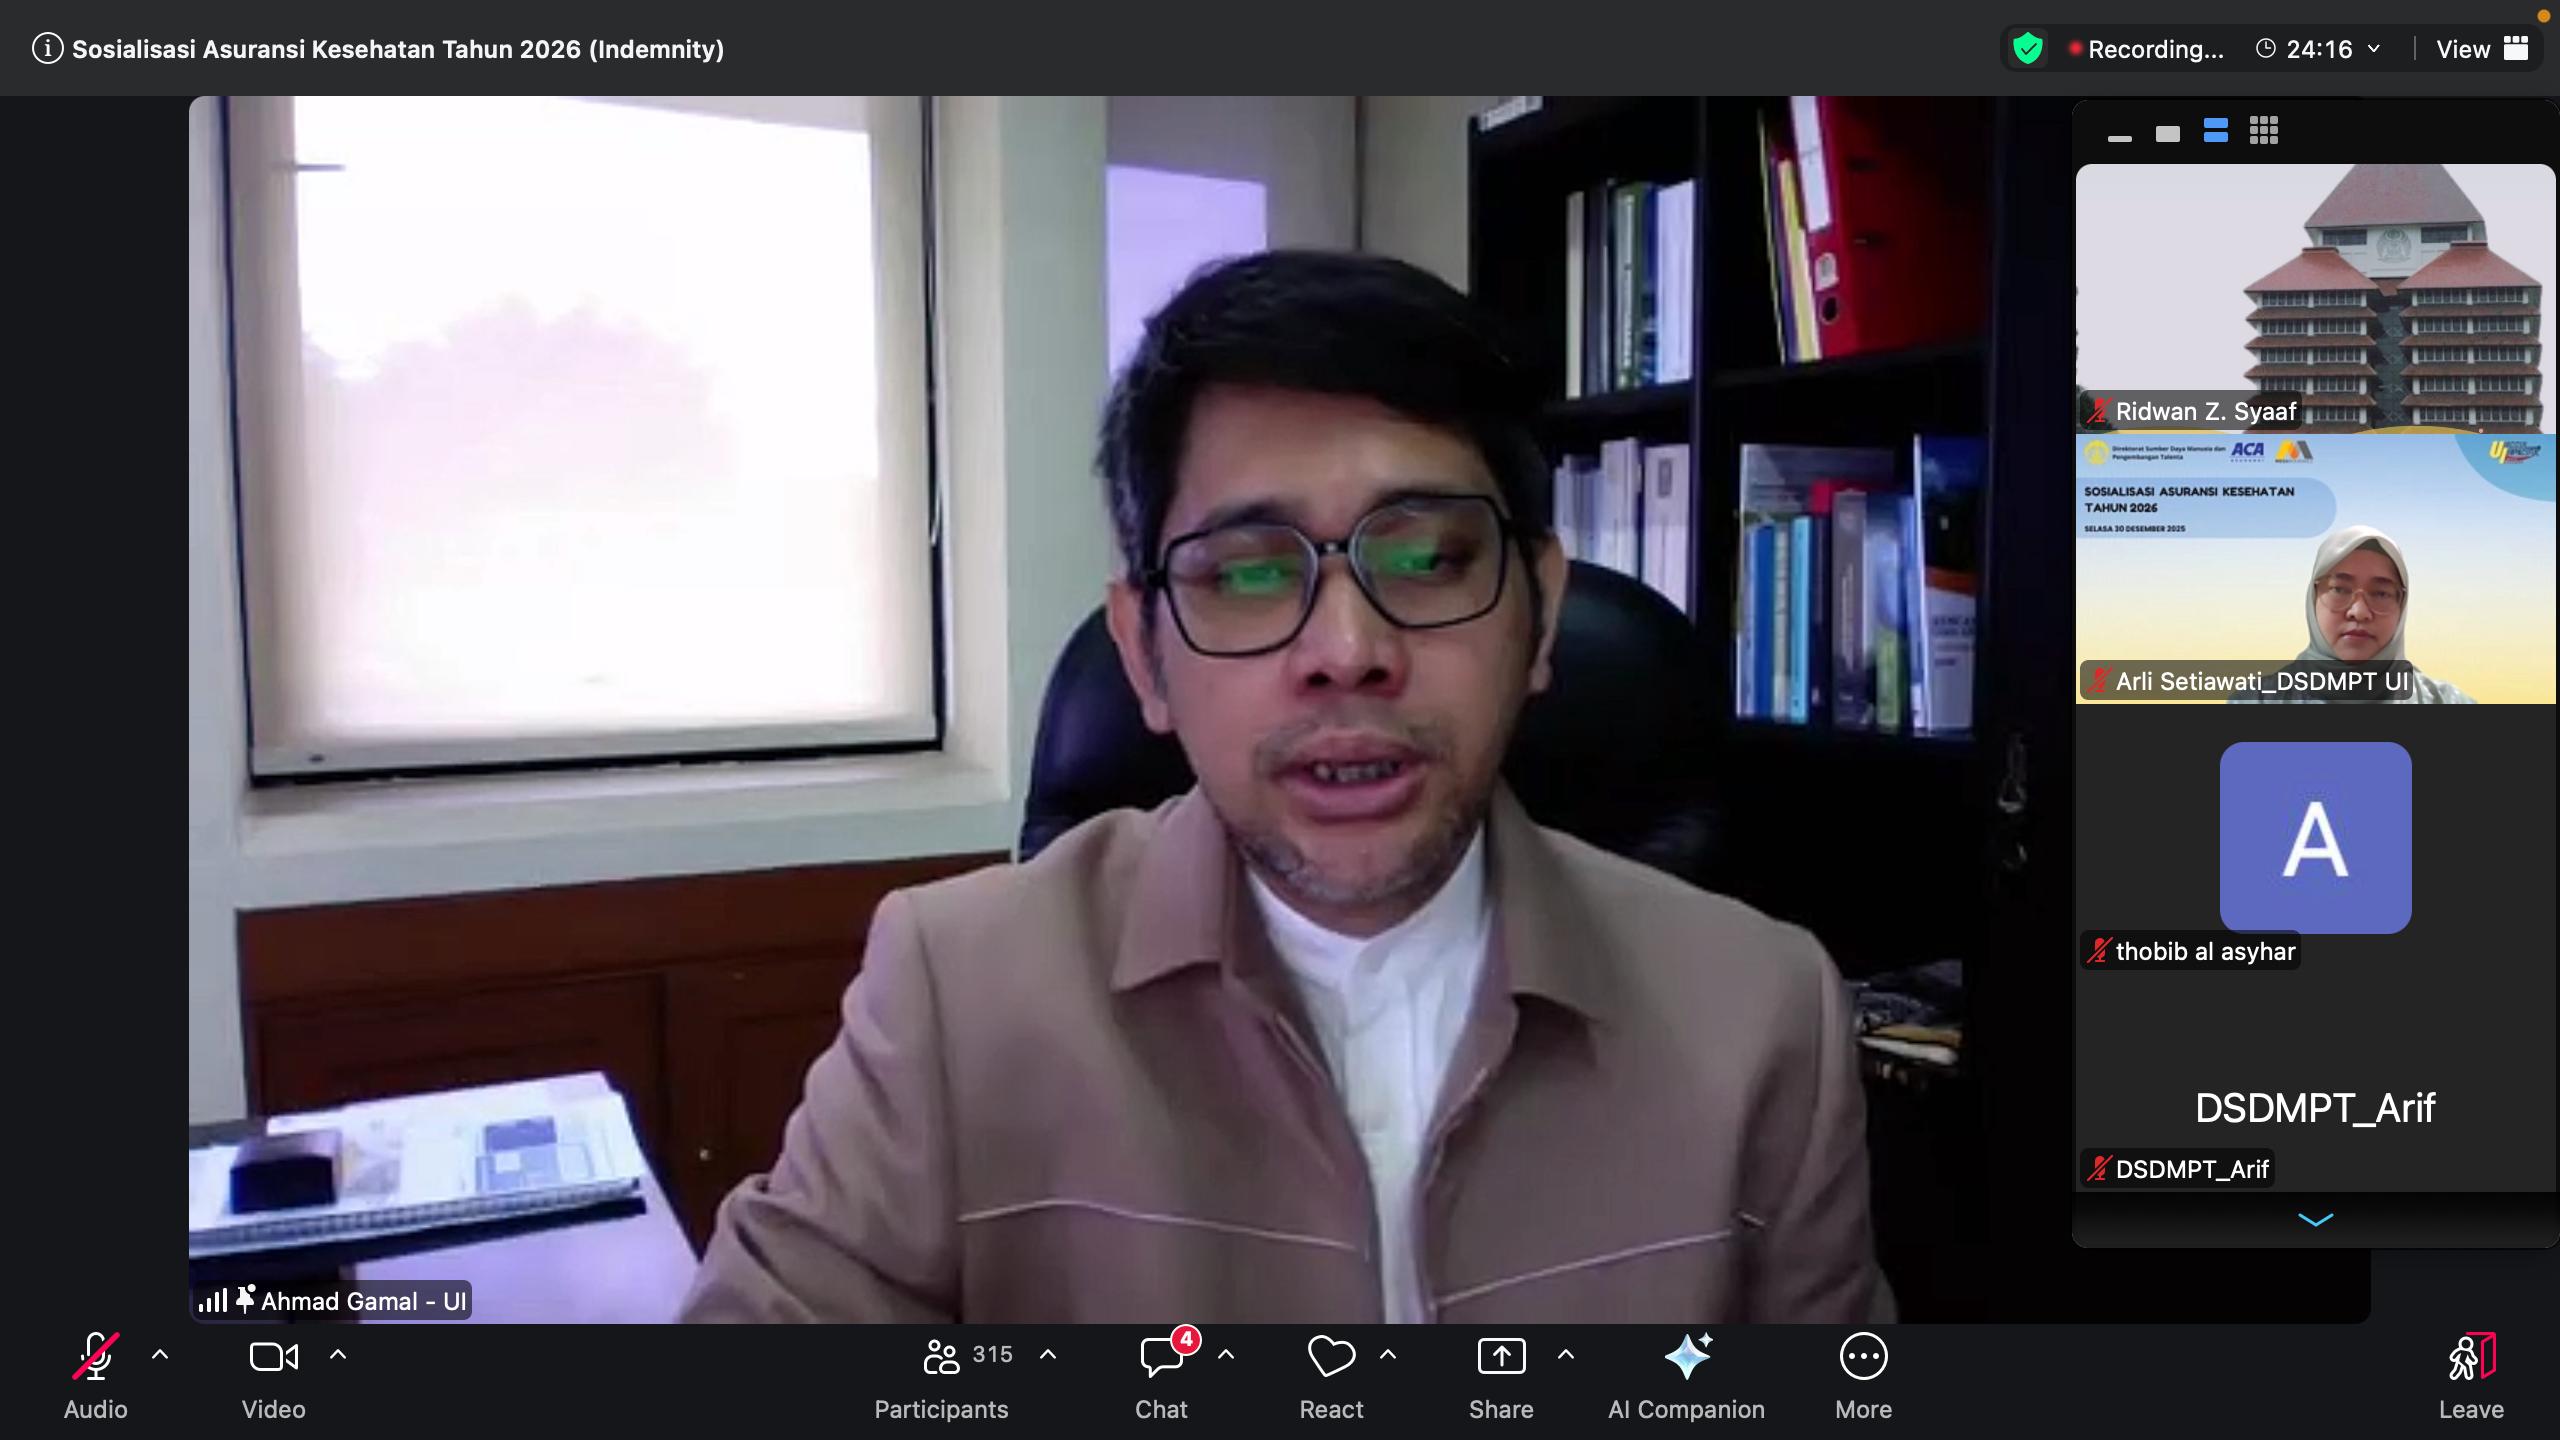Click the React heart icon

point(1331,1357)
